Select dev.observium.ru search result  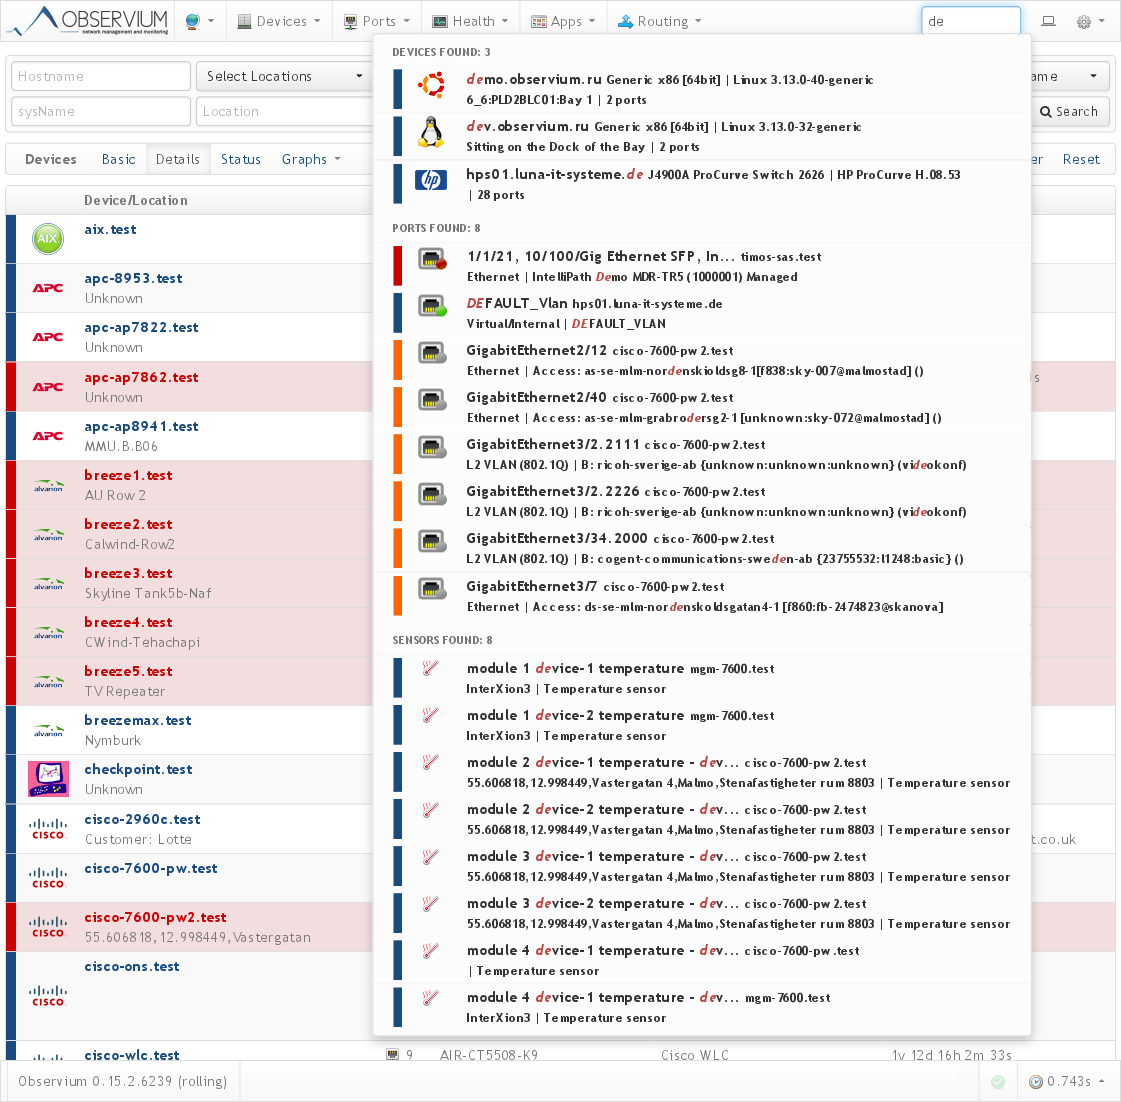coord(702,137)
